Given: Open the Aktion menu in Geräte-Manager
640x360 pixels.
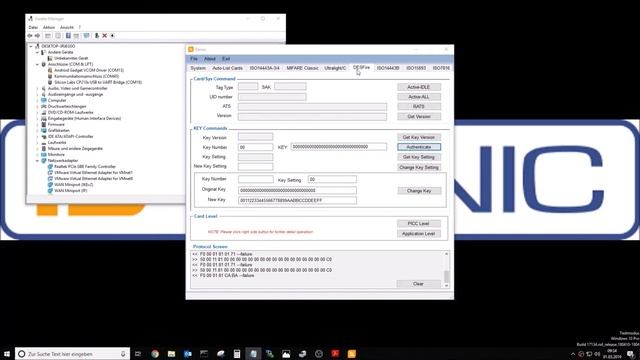Looking at the screenshot, I should pos(49,27).
